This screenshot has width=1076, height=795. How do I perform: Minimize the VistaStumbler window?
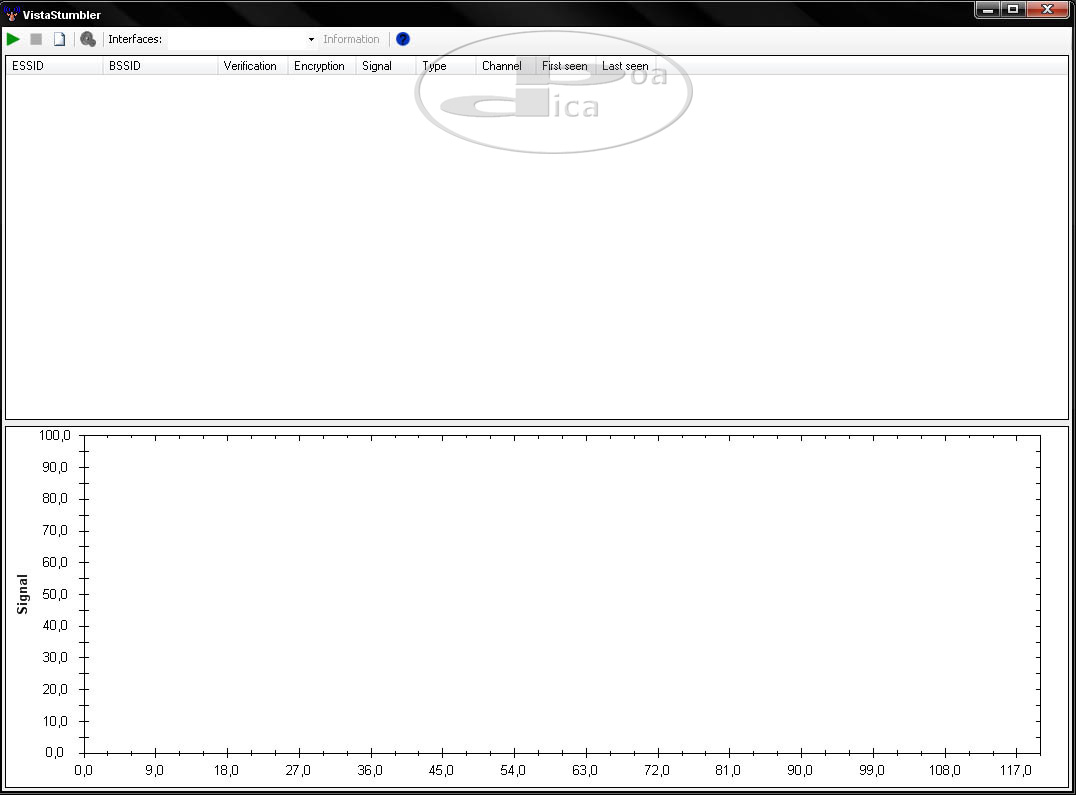point(988,9)
